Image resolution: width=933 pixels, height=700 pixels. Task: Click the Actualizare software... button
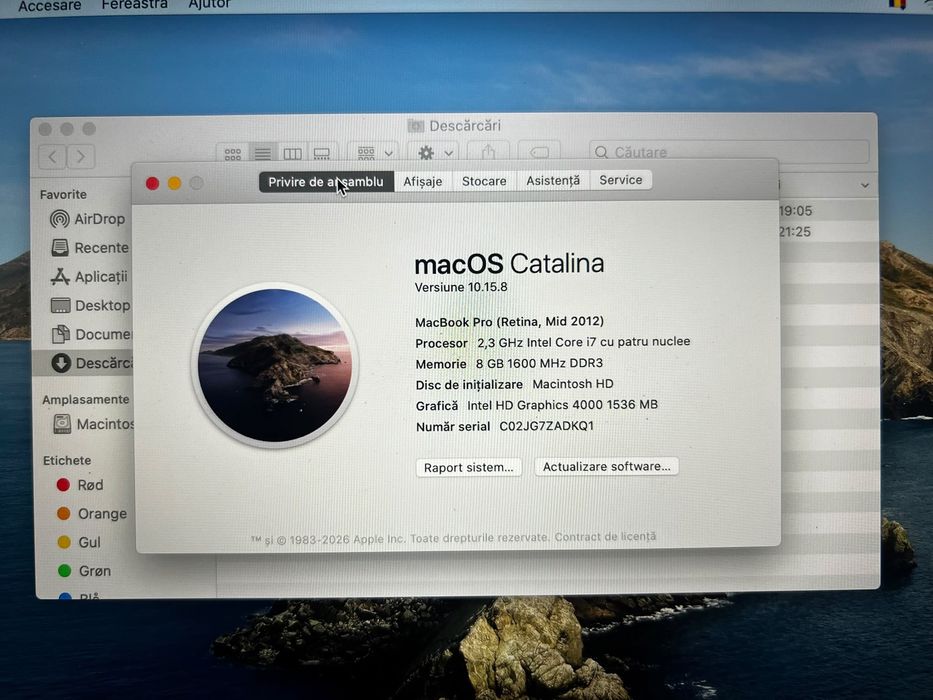606,466
